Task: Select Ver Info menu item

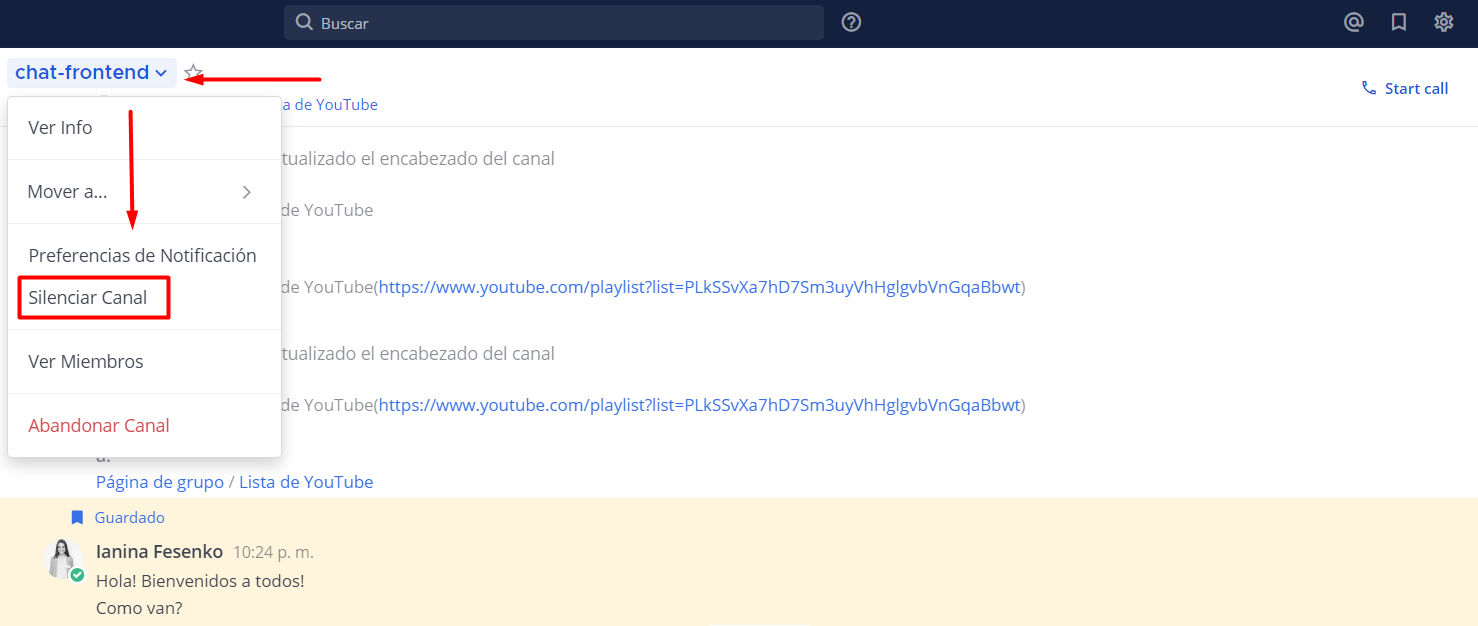Action: point(60,128)
